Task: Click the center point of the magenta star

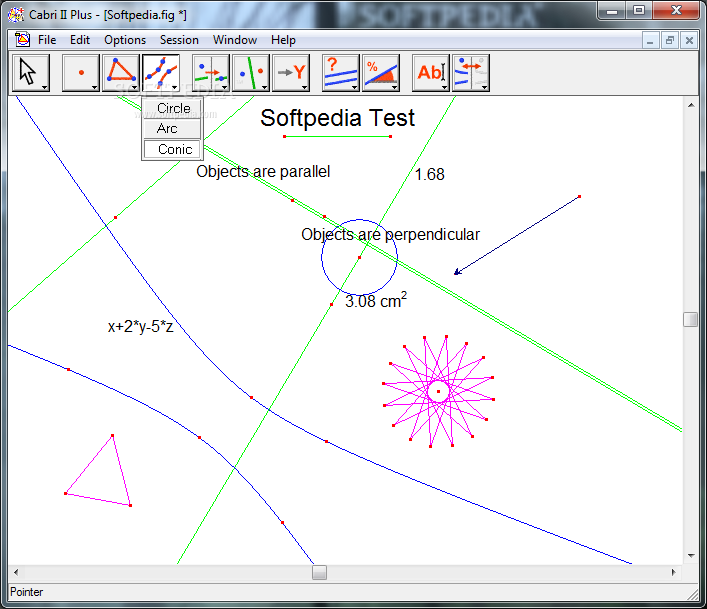Action: point(438,391)
